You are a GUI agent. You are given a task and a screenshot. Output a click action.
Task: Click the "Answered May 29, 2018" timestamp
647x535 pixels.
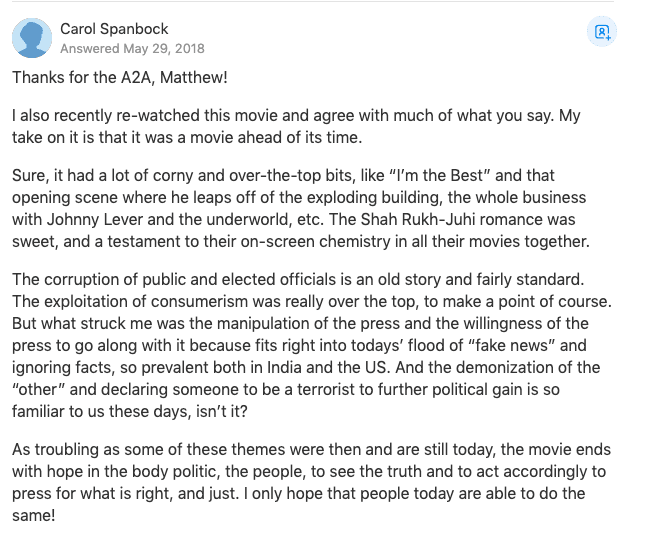click(132, 48)
